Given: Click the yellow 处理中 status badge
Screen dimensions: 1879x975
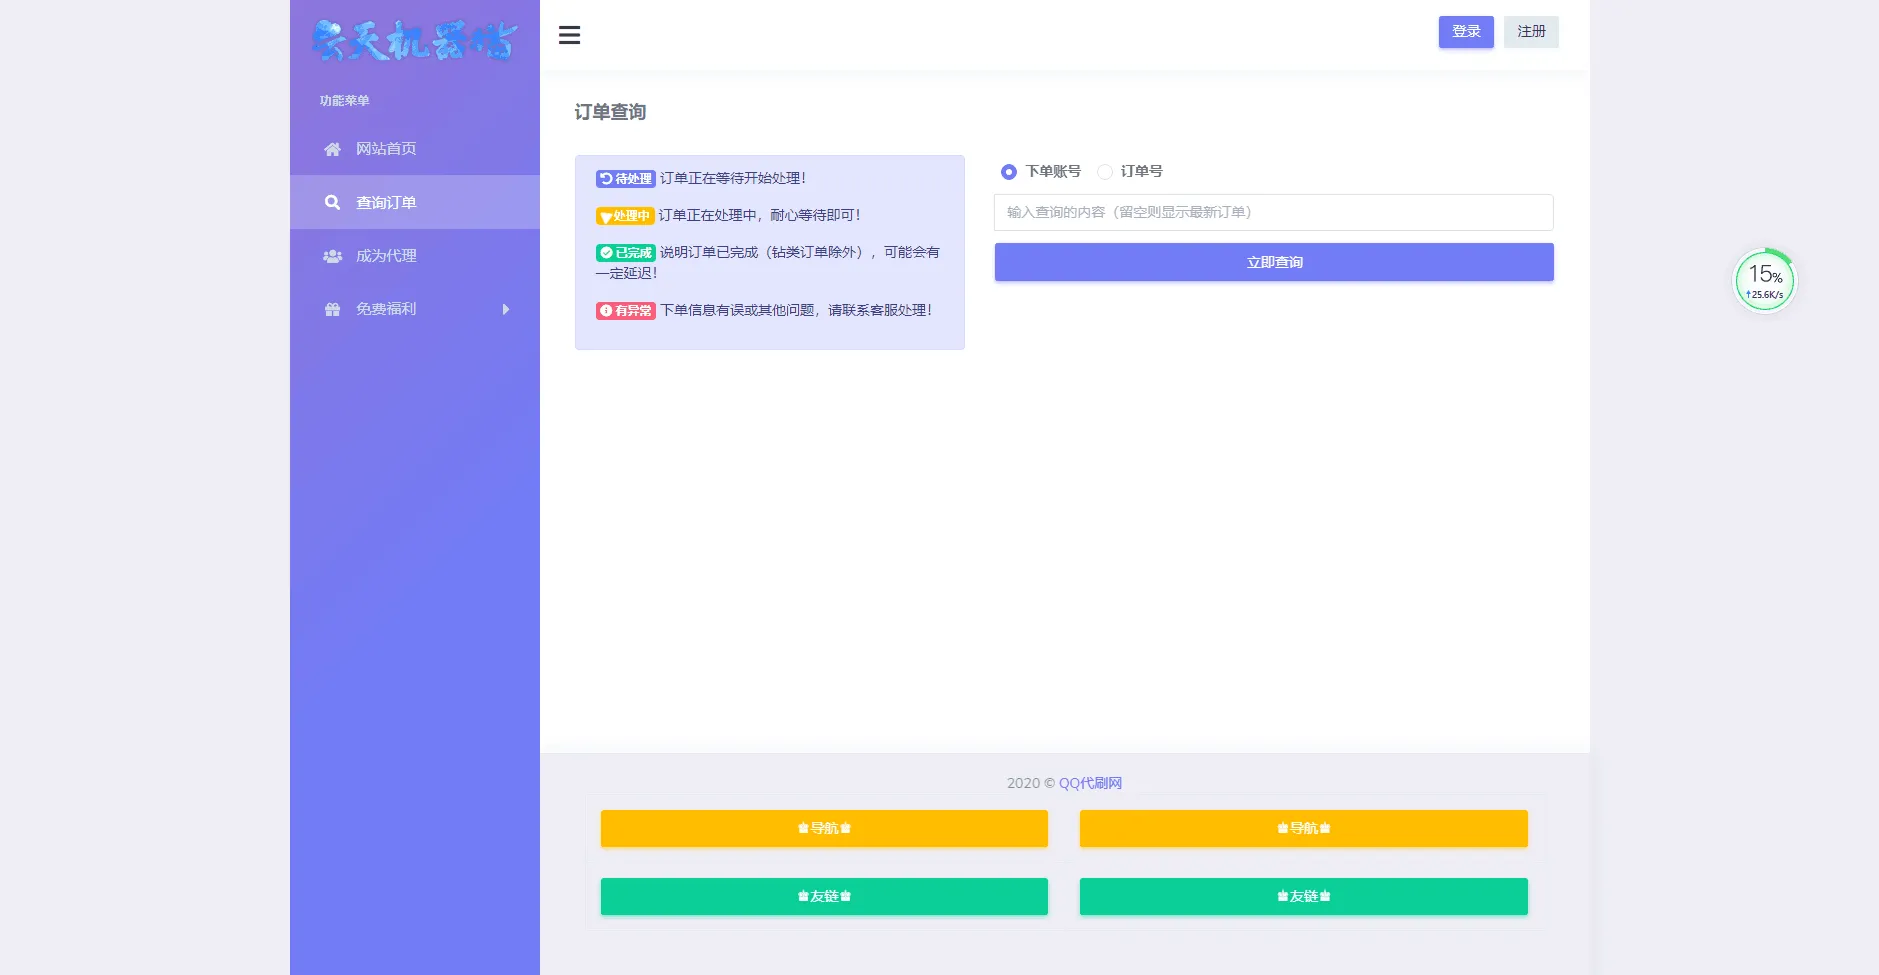Looking at the screenshot, I should [625, 216].
